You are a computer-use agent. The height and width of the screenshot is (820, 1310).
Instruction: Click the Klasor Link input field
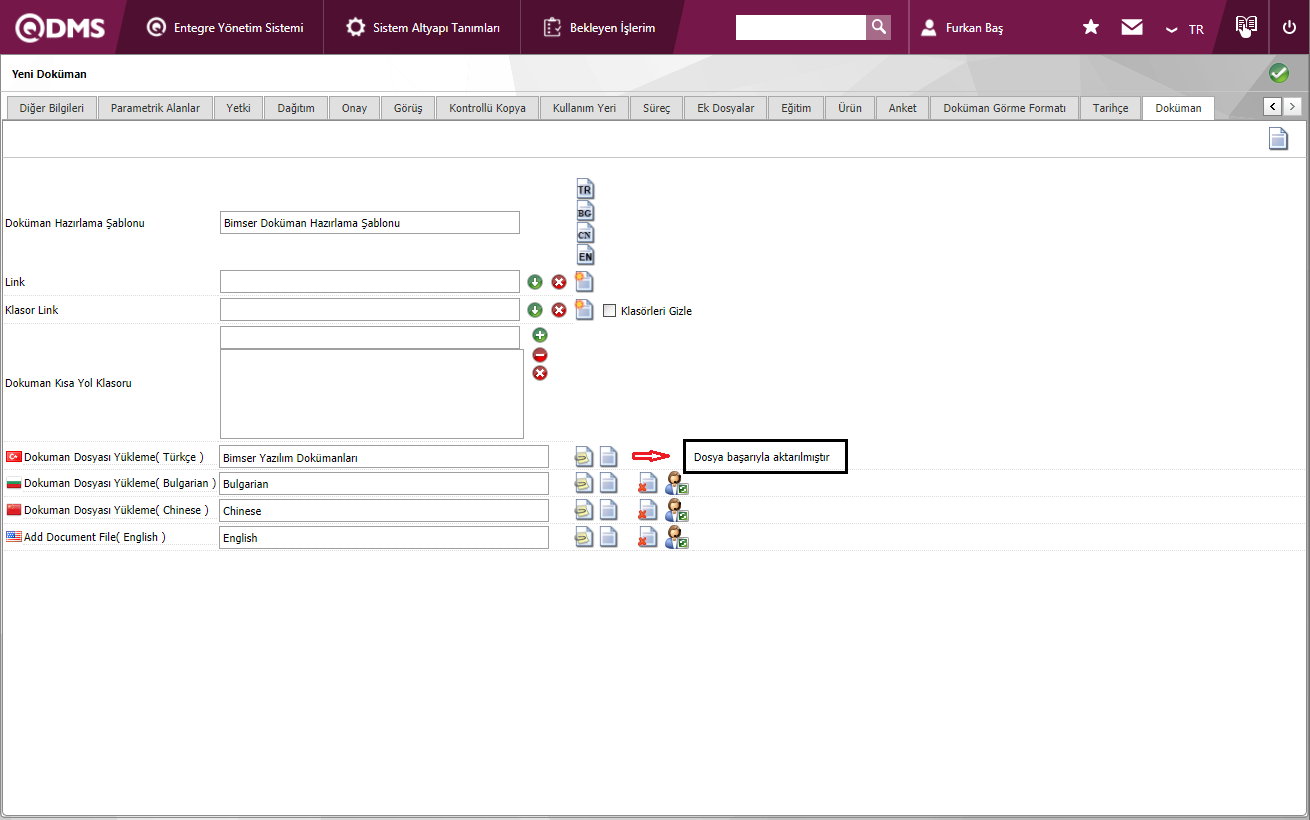[x=370, y=310]
